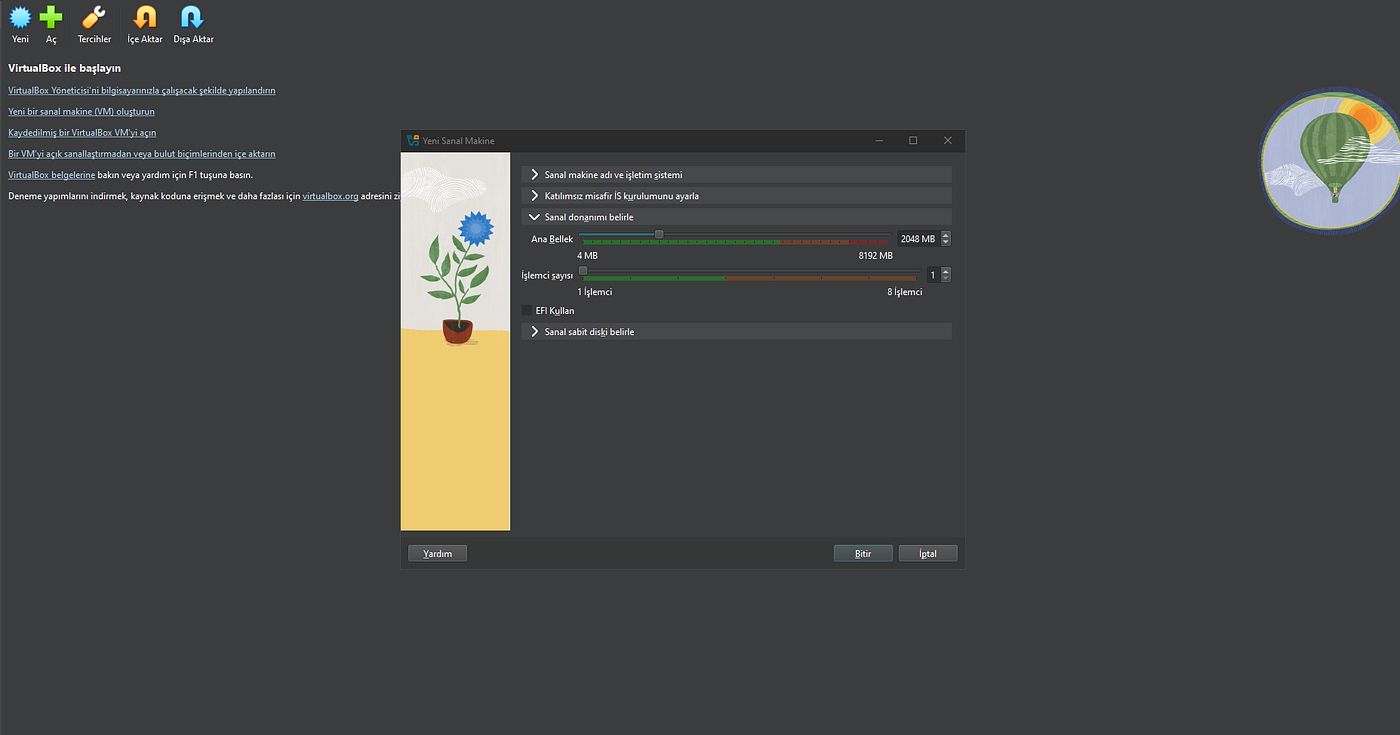Toggle the EFI Kullan checkbox
Image resolution: width=1400 pixels, height=735 pixels.
pos(527,311)
